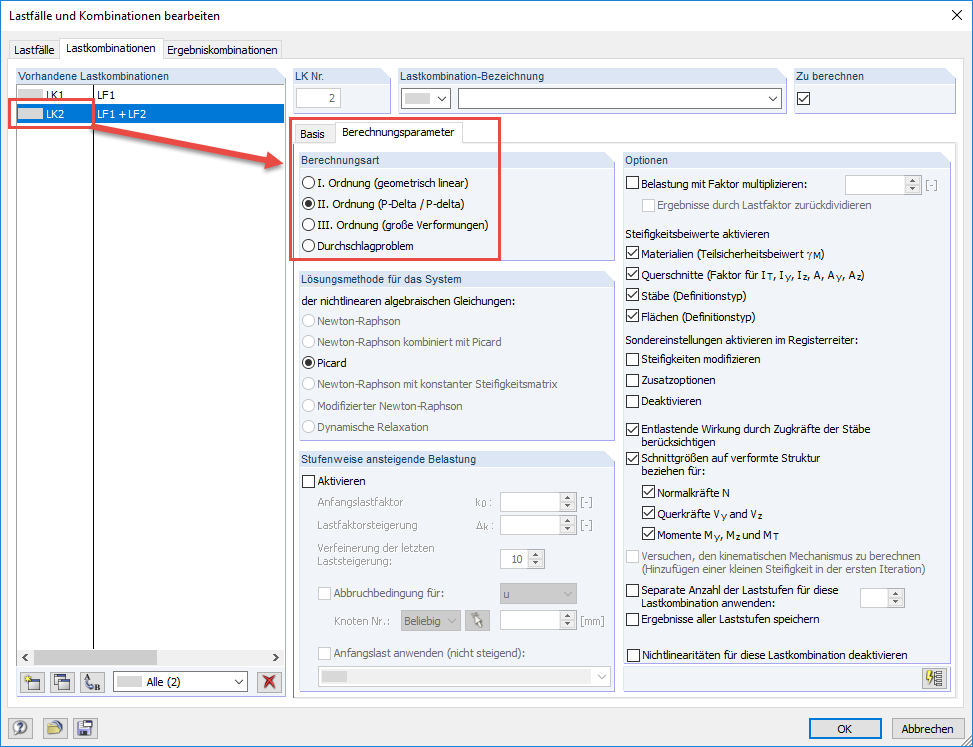Enable Steifigkeiten modifizieren

(x=632, y=359)
